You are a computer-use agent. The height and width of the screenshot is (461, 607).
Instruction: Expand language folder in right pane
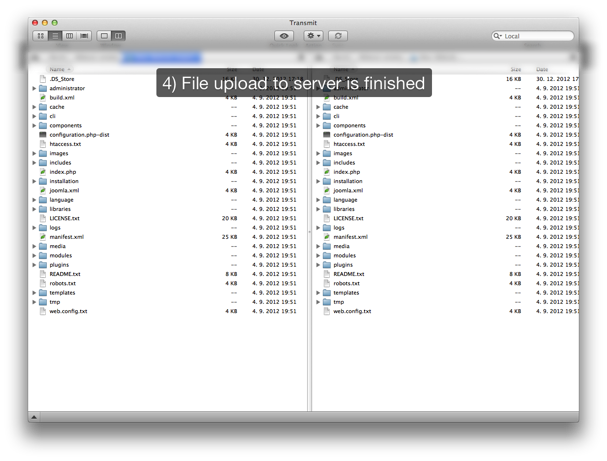pyautogui.click(x=318, y=200)
